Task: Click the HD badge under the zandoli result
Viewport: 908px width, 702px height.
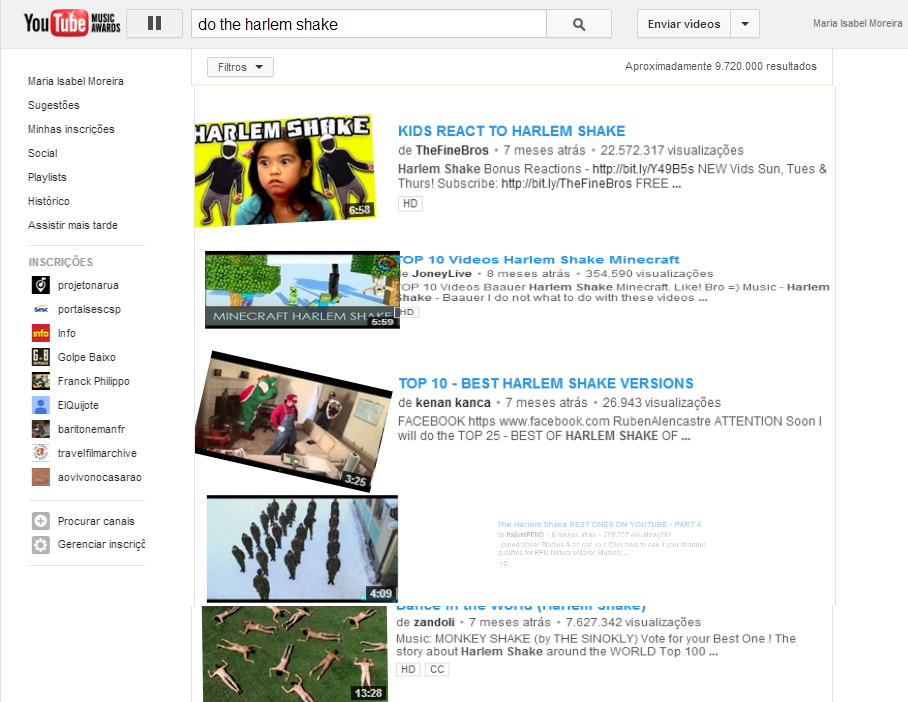Action: tap(408, 669)
